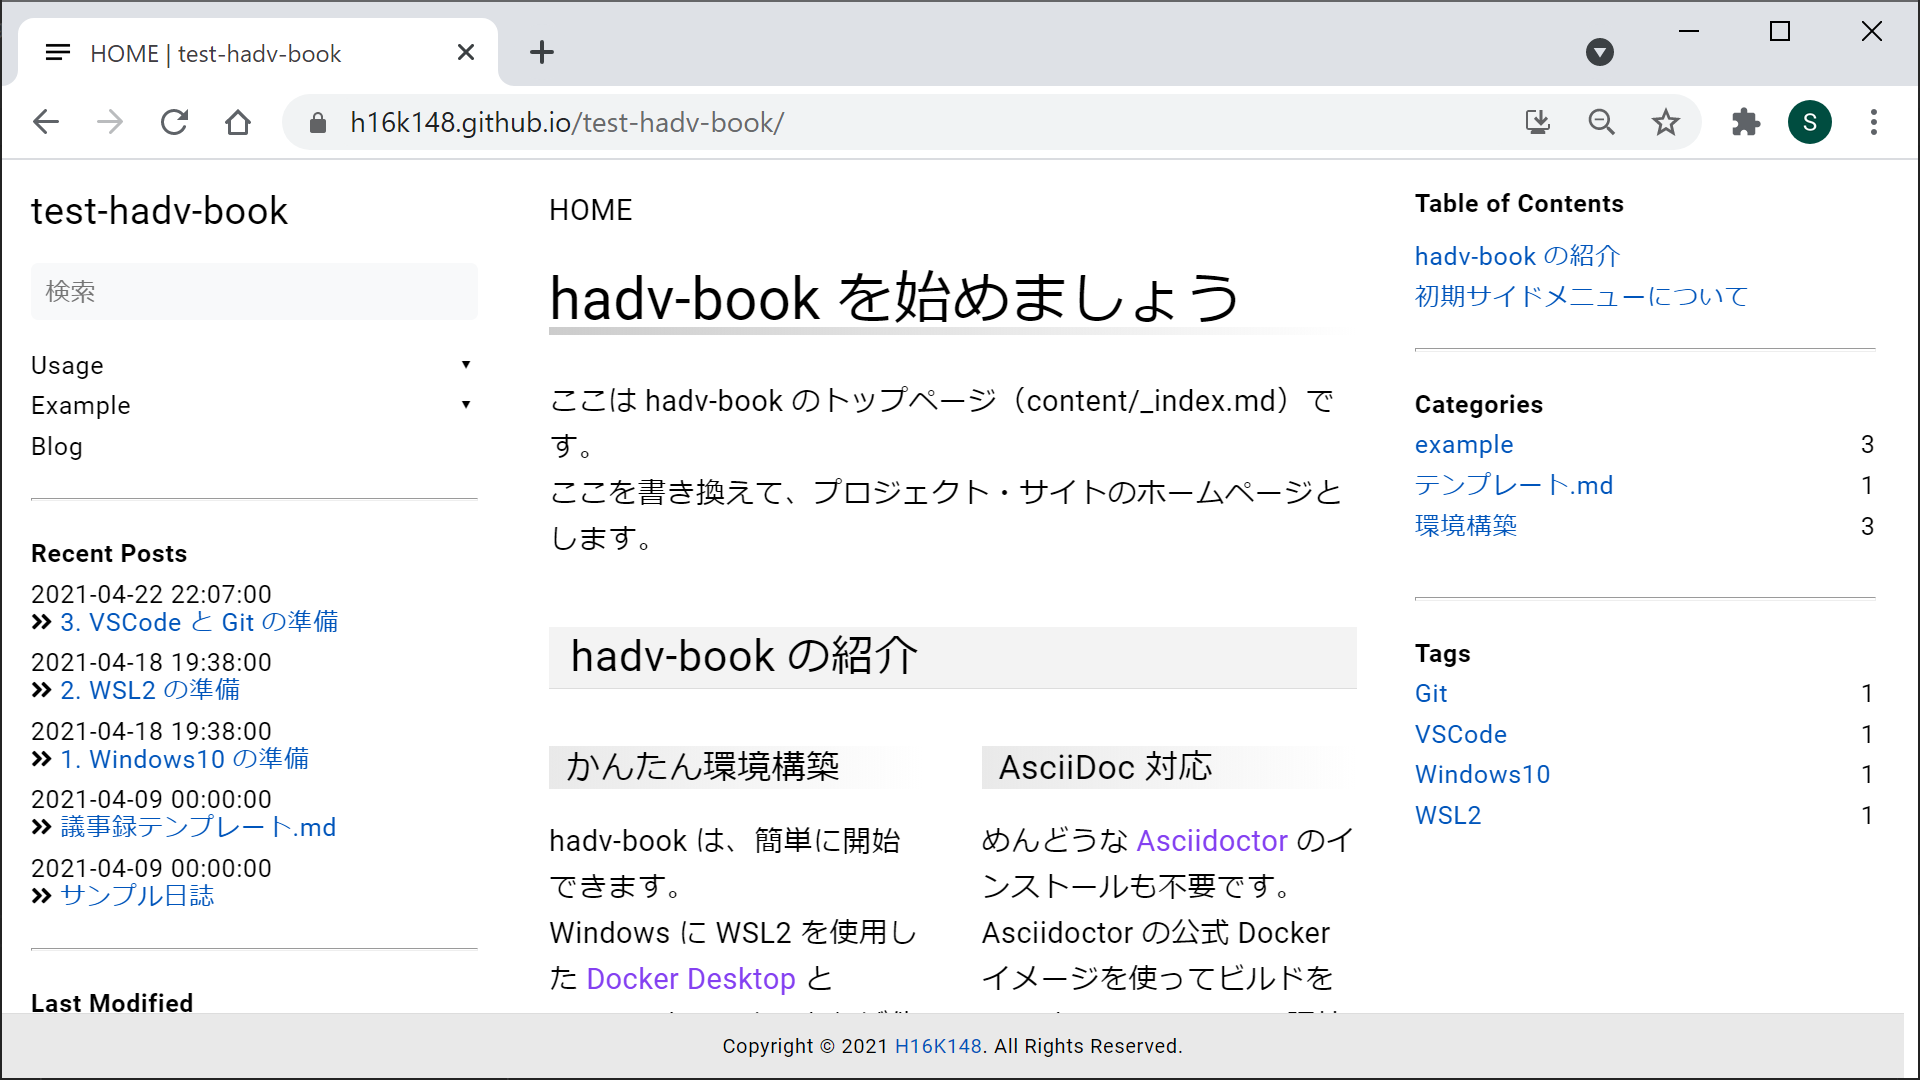Open the Git tag

tap(1431, 693)
